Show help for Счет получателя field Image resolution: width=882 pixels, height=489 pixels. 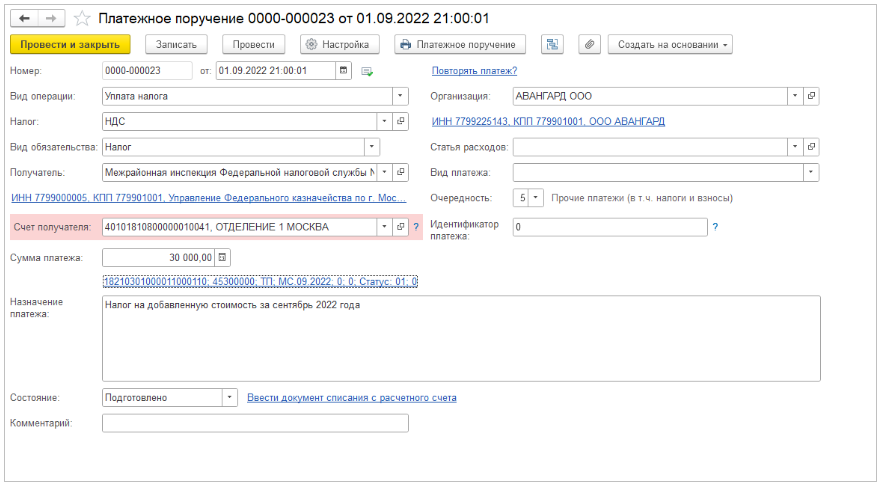click(x=416, y=227)
